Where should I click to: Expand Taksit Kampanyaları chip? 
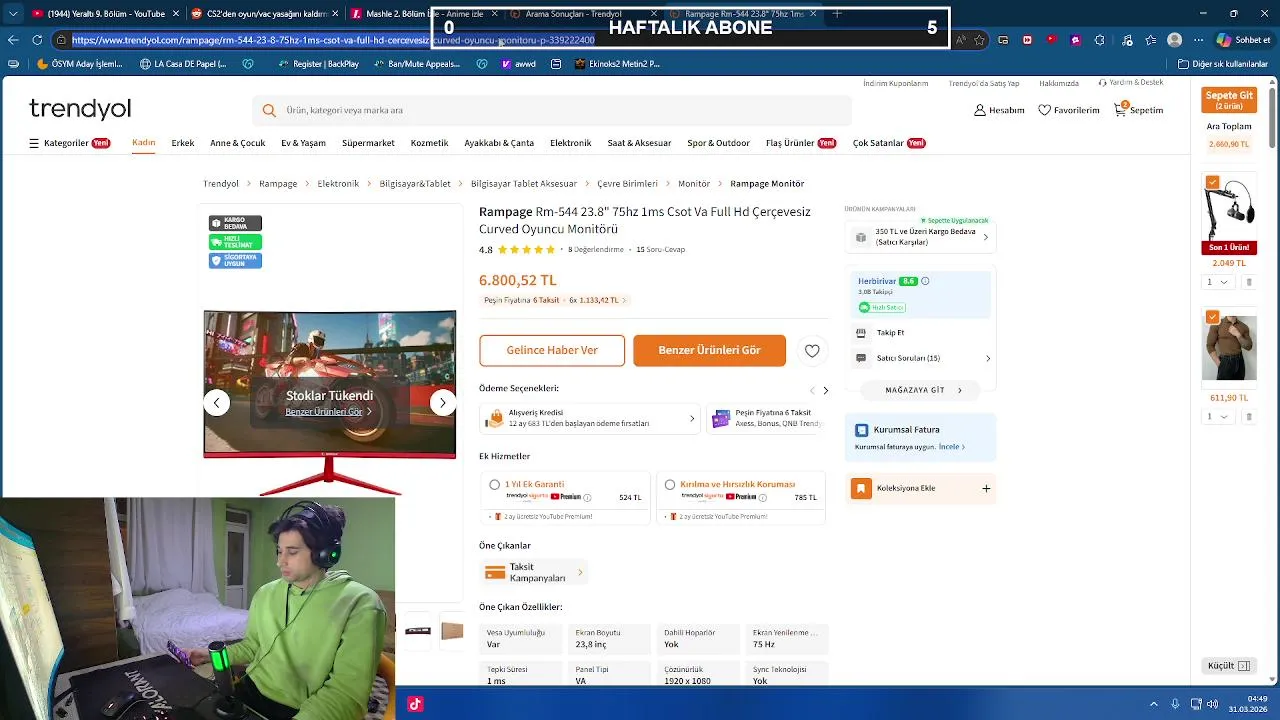tap(534, 573)
